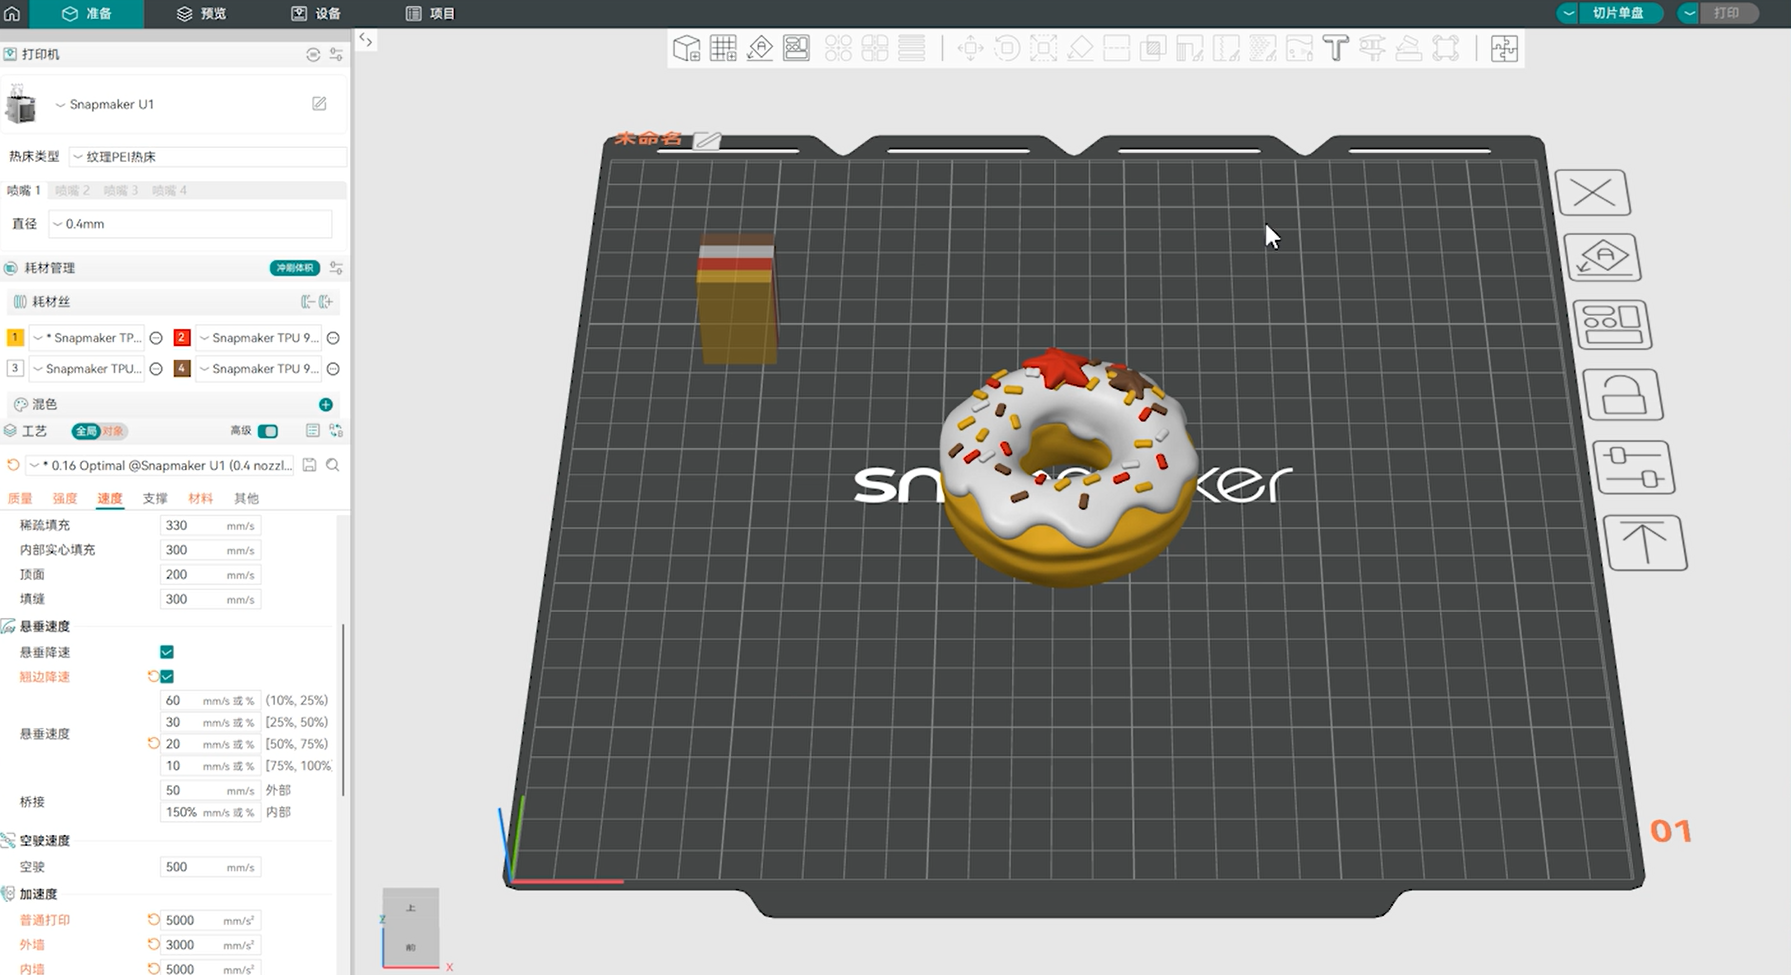The image size is (1791, 975).
Task: Toggle the 高级 advanced mode switch
Action: [x=267, y=431]
